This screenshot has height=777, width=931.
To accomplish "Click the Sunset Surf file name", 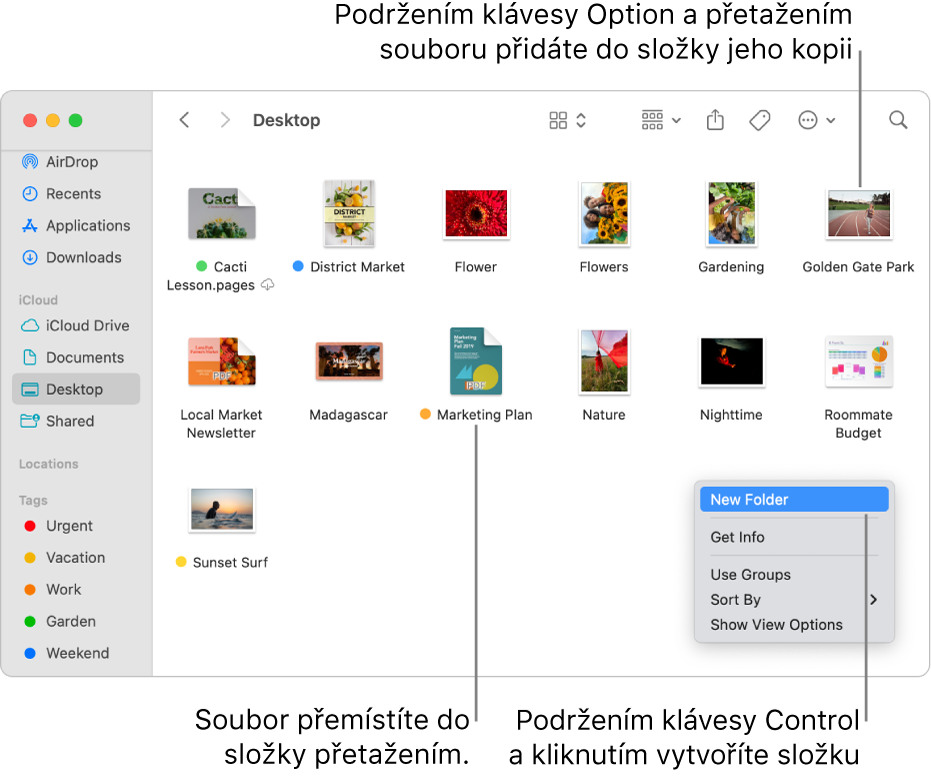I will [x=230, y=563].
